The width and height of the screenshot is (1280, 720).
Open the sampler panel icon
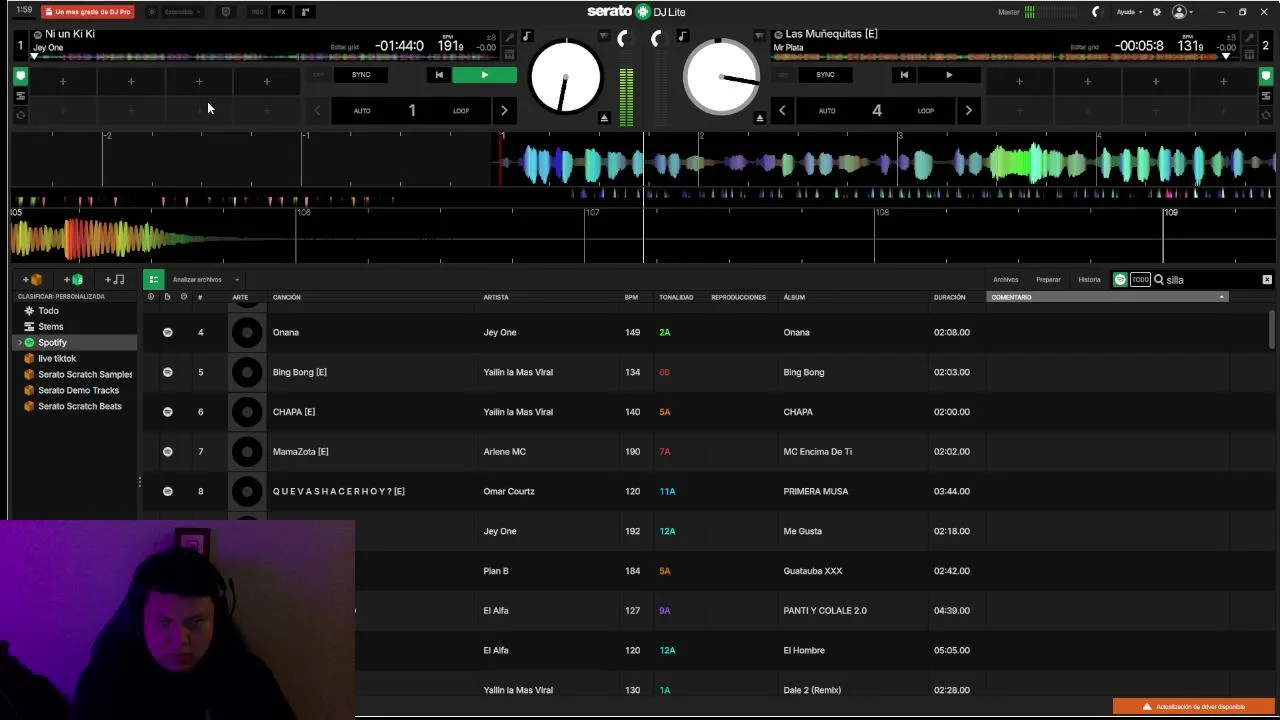(305, 12)
